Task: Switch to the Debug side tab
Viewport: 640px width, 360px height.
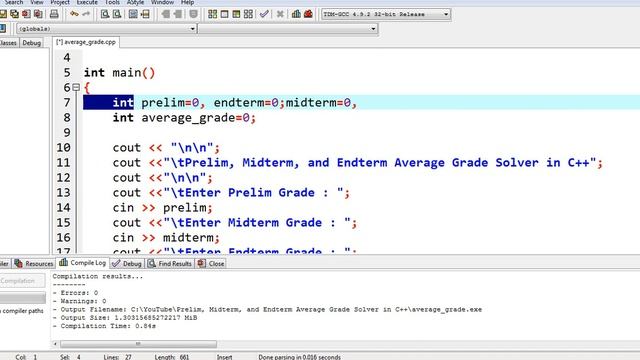Action: 31,43
